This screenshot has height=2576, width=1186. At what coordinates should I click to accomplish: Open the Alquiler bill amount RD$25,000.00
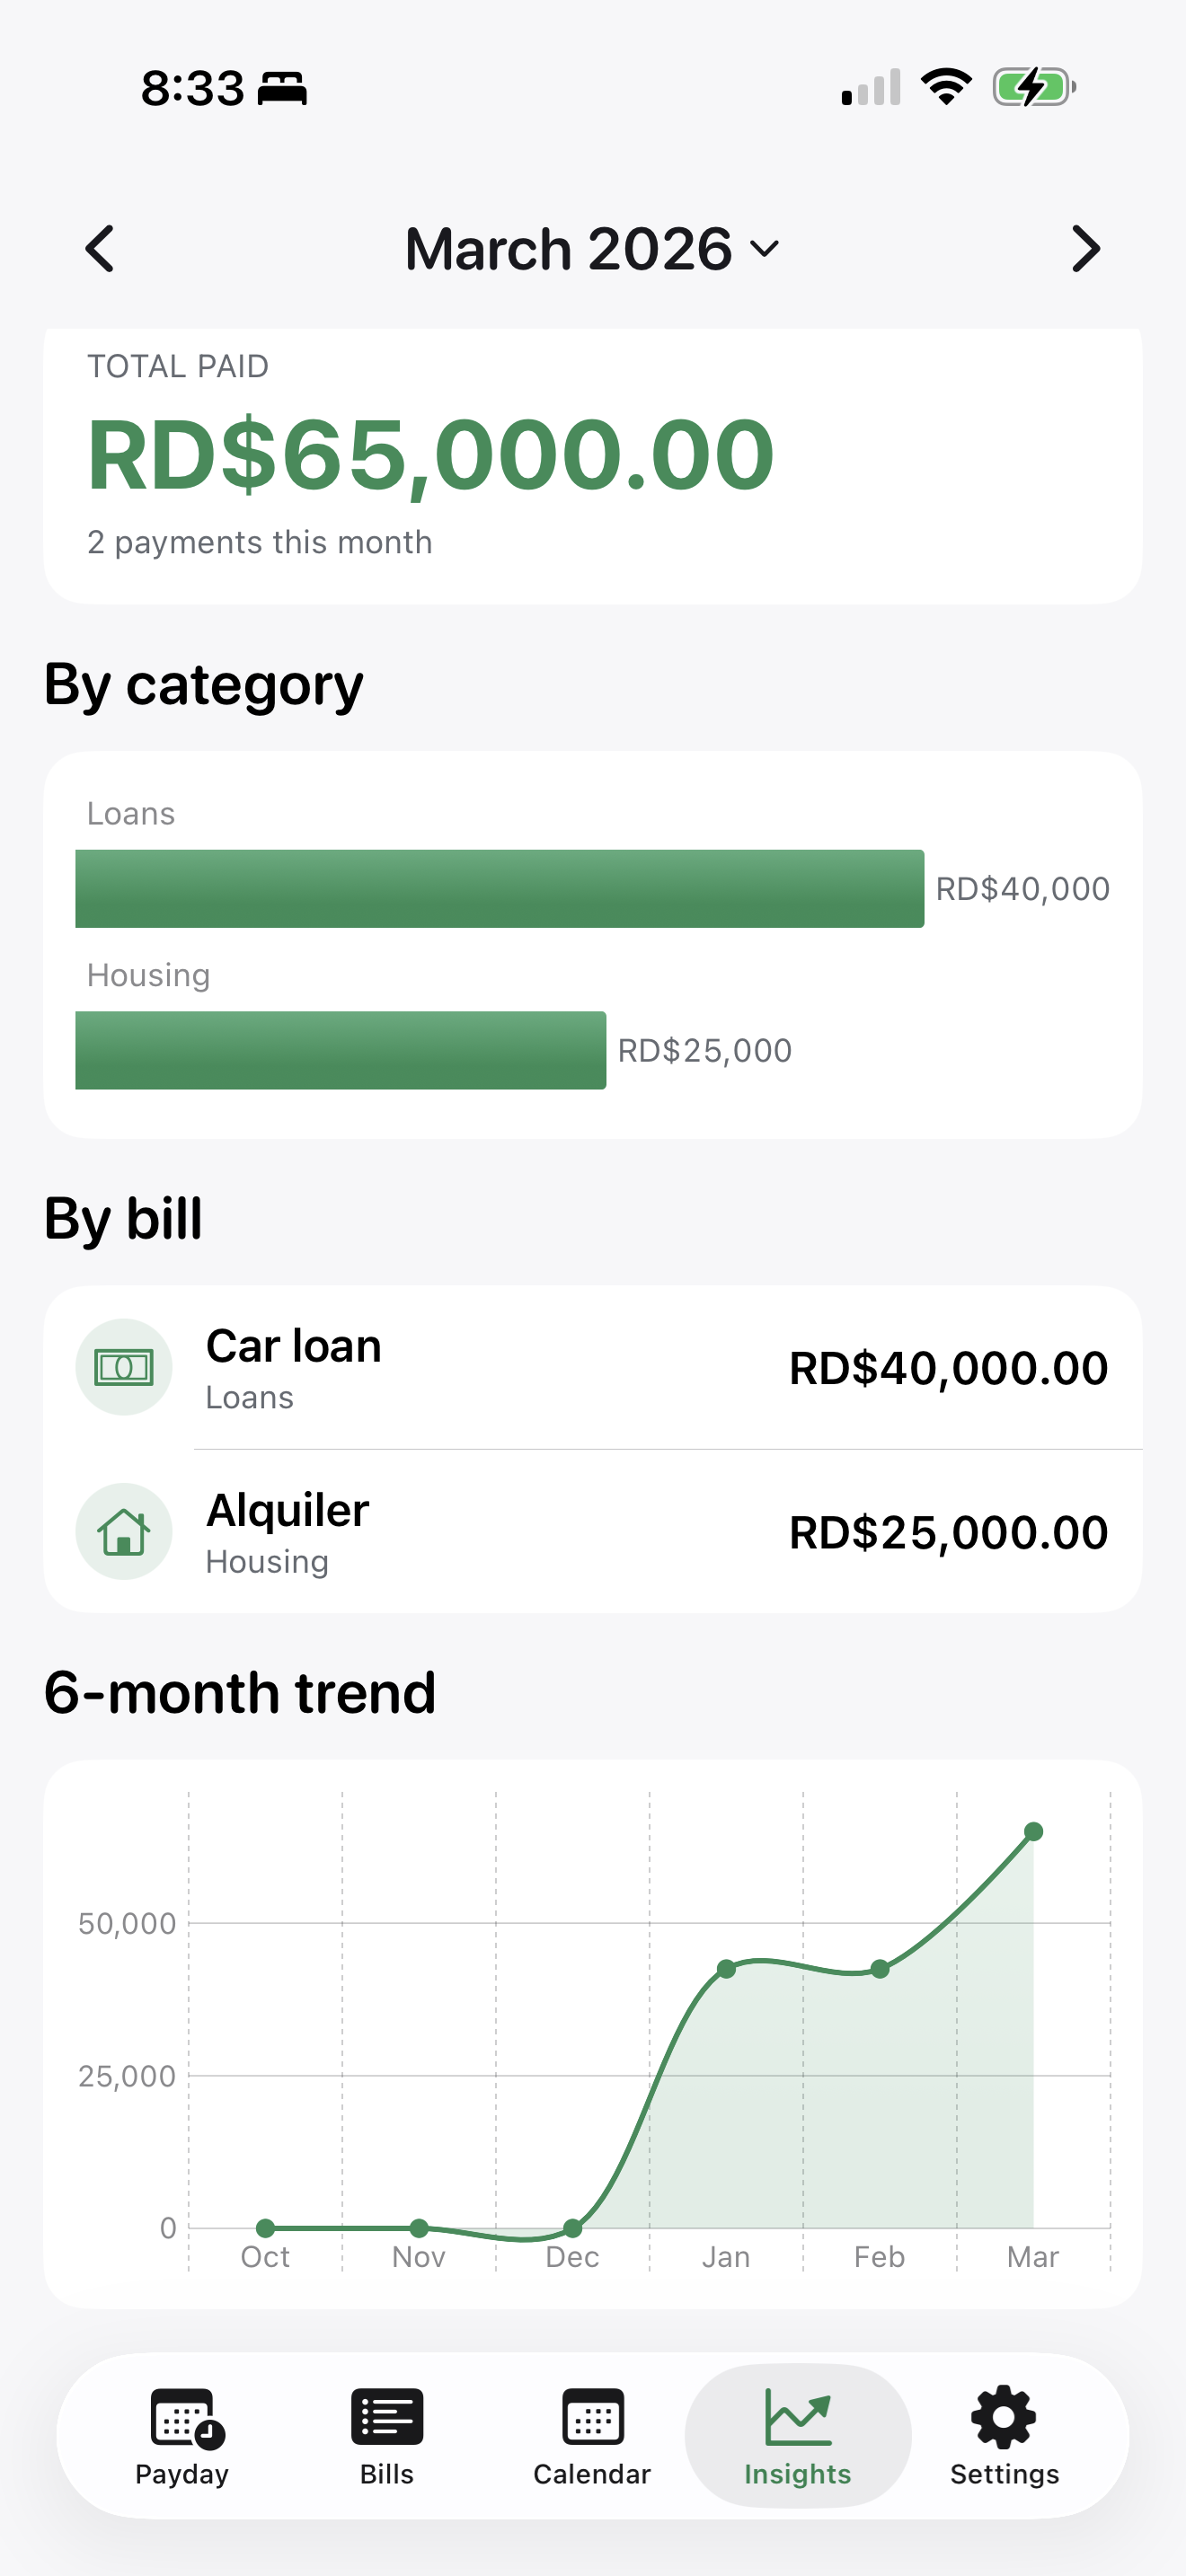[948, 1532]
